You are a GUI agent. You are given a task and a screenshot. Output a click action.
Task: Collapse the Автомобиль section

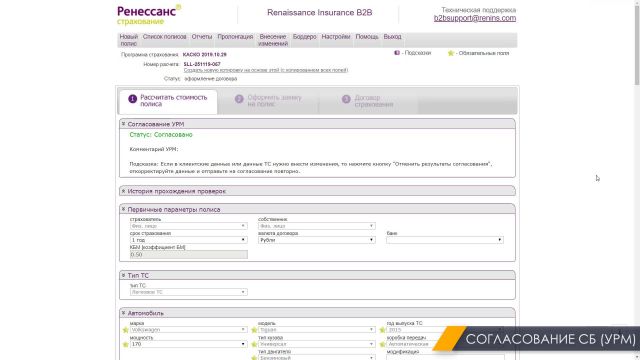[x=123, y=313]
